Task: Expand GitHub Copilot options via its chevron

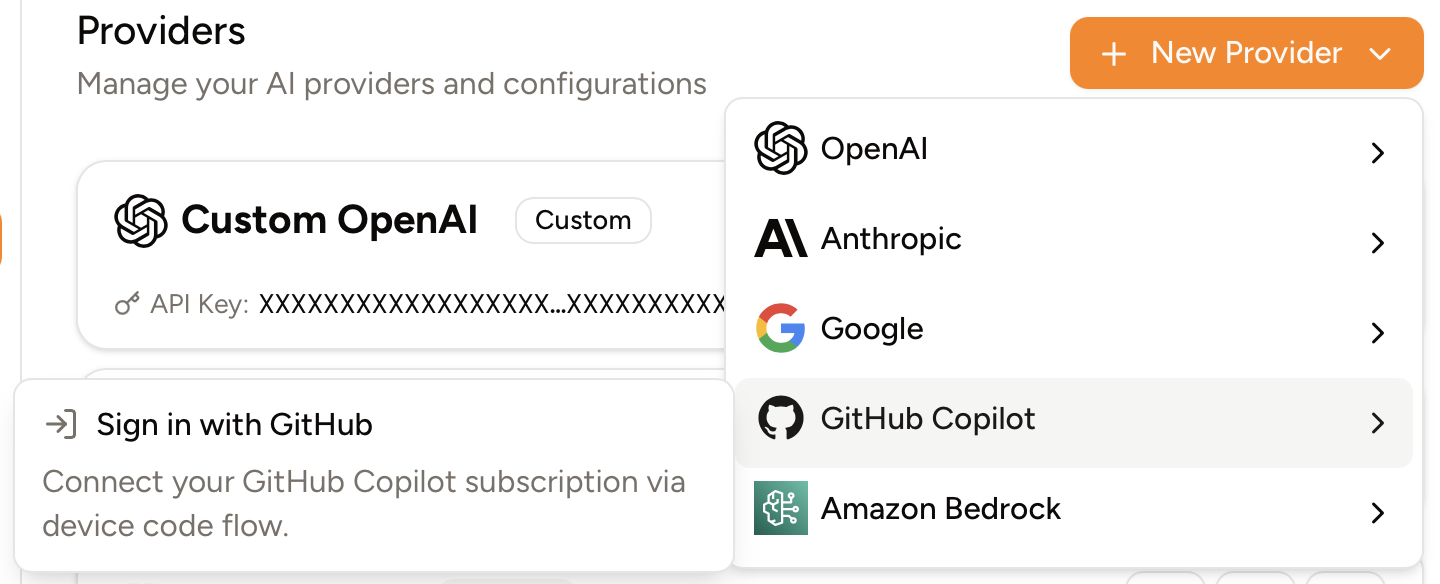Action: coord(1377,423)
